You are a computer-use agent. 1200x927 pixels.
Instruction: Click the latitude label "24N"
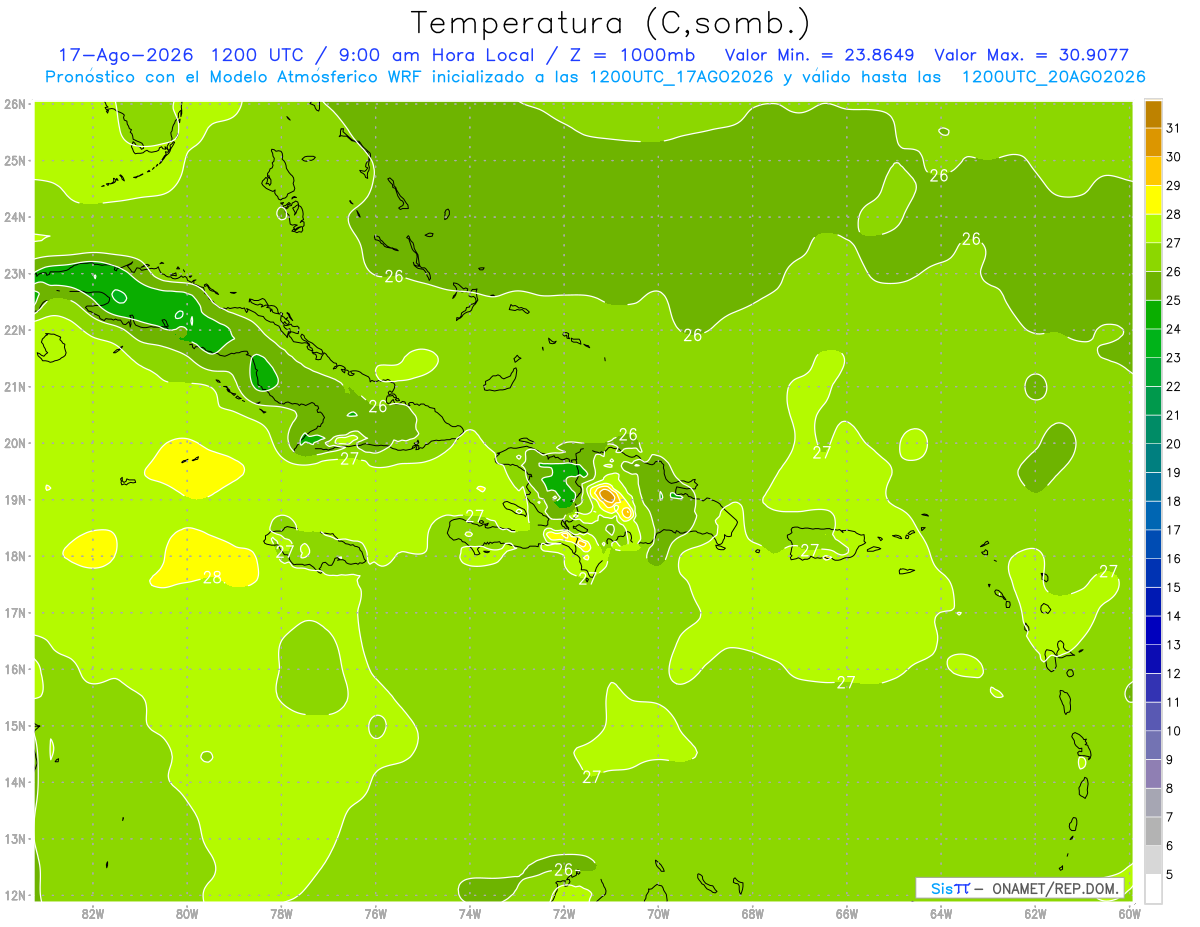coord(15,217)
